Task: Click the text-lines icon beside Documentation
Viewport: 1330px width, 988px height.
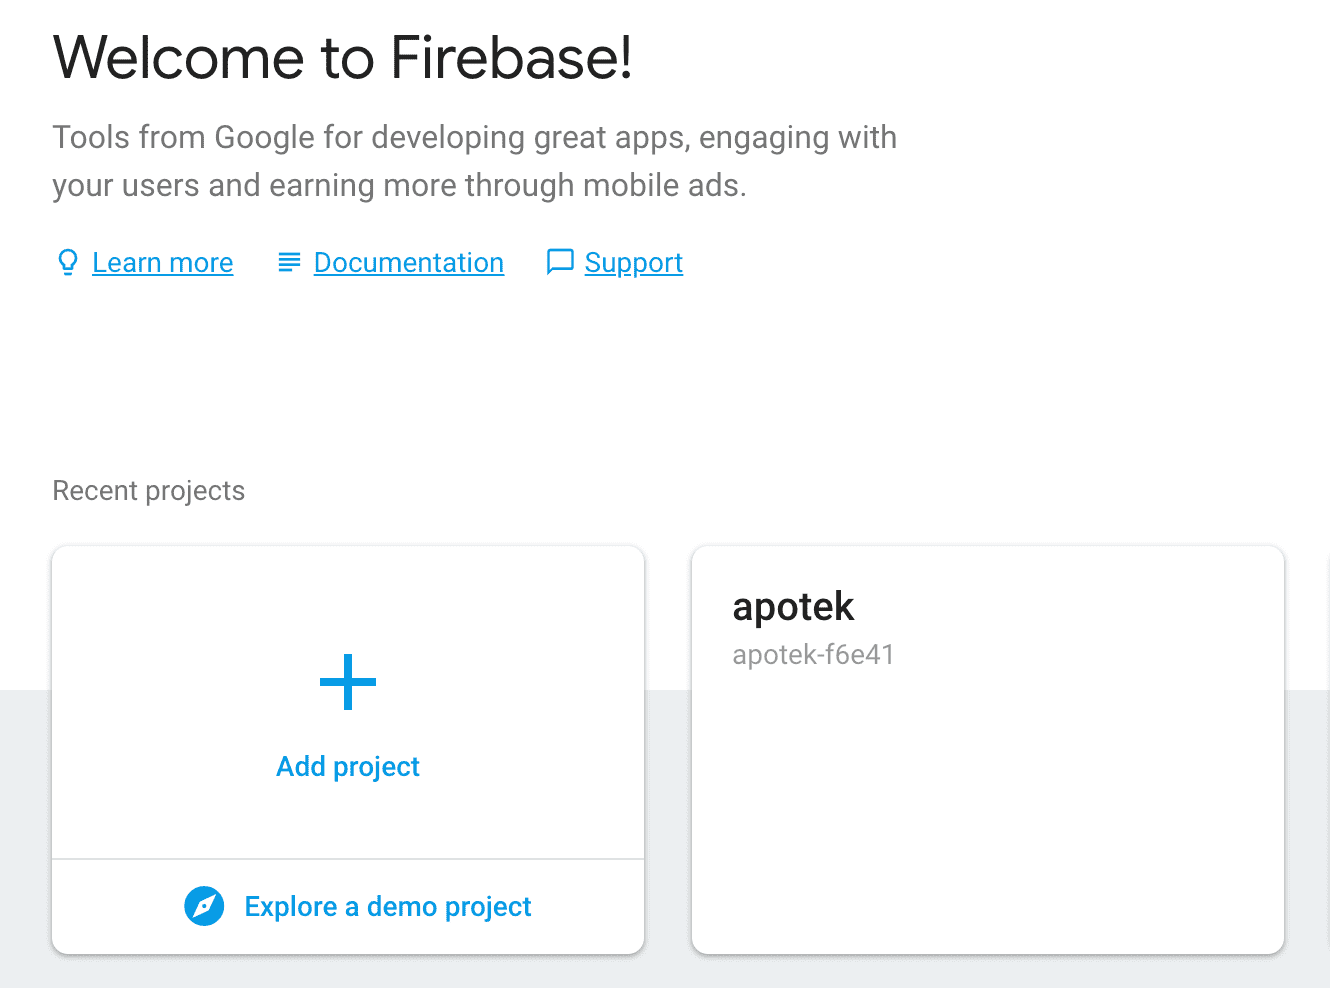Action: coord(289,262)
